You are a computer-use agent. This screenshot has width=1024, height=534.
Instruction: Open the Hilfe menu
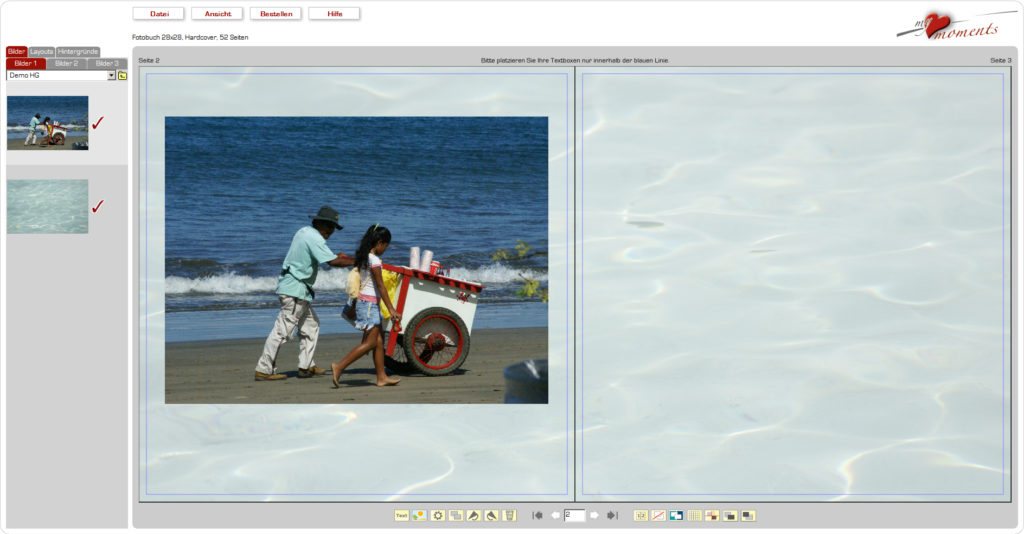[x=334, y=14]
